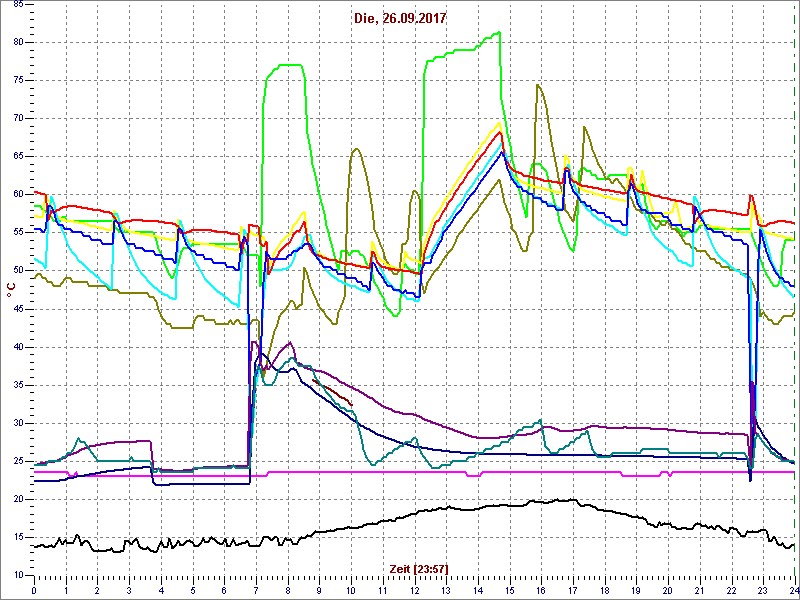
Task: Click the chart title Die, 26.09.2017
Action: [x=400, y=18]
